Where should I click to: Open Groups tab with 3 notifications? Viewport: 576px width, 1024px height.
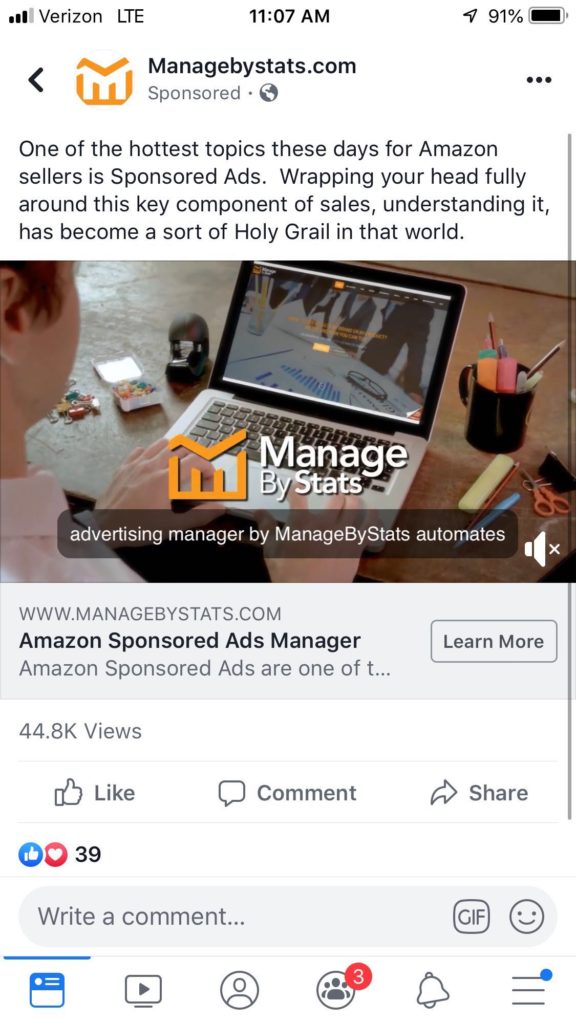click(338, 989)
